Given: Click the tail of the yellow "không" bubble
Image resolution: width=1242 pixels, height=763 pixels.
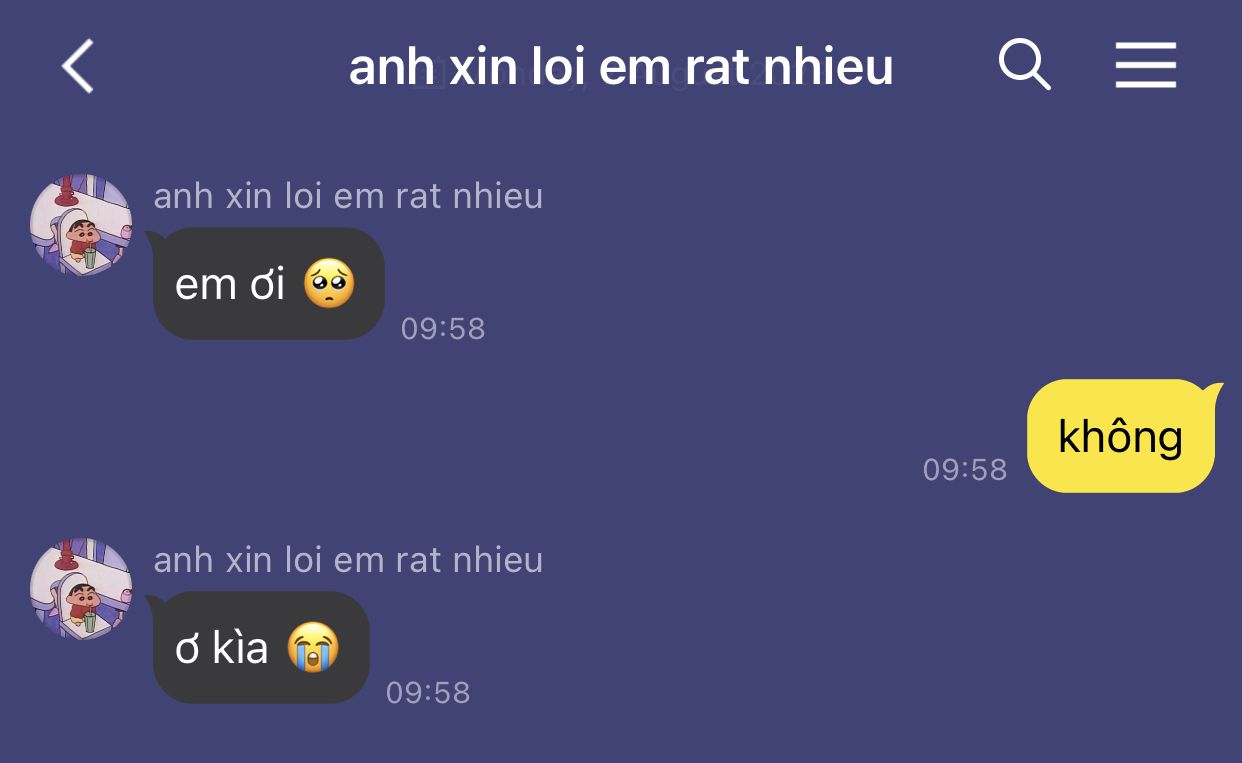Looking at the screenshot, I should pos(1212,388).
